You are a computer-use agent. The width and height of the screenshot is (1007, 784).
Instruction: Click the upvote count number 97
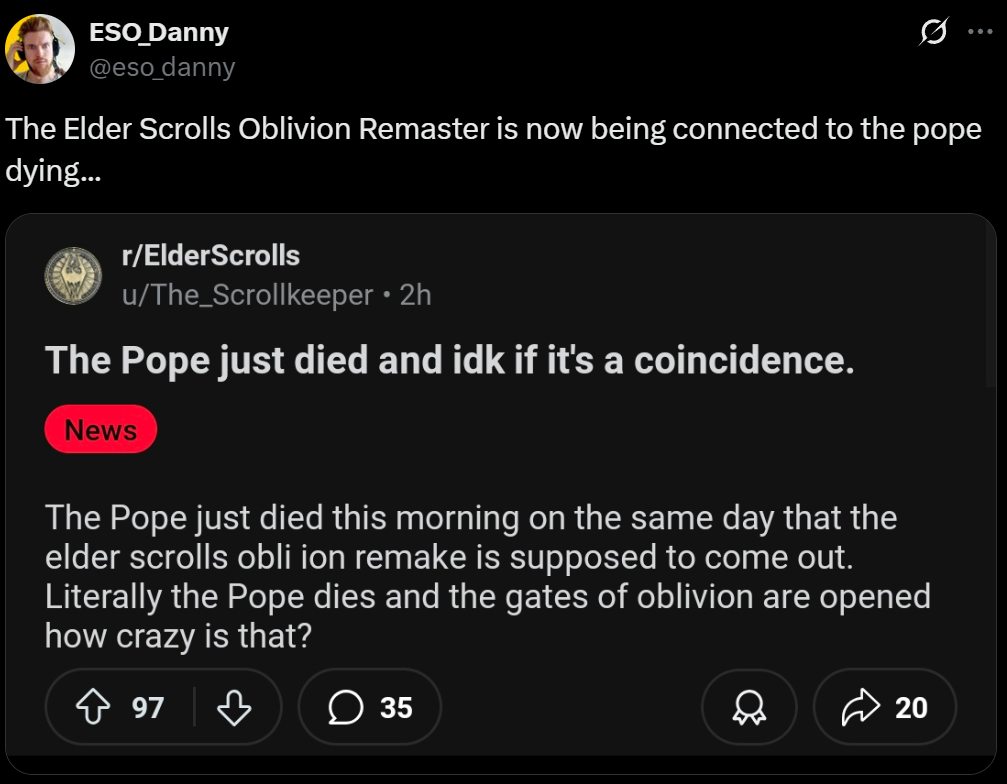pyautogui.click(x=148, y=708)
